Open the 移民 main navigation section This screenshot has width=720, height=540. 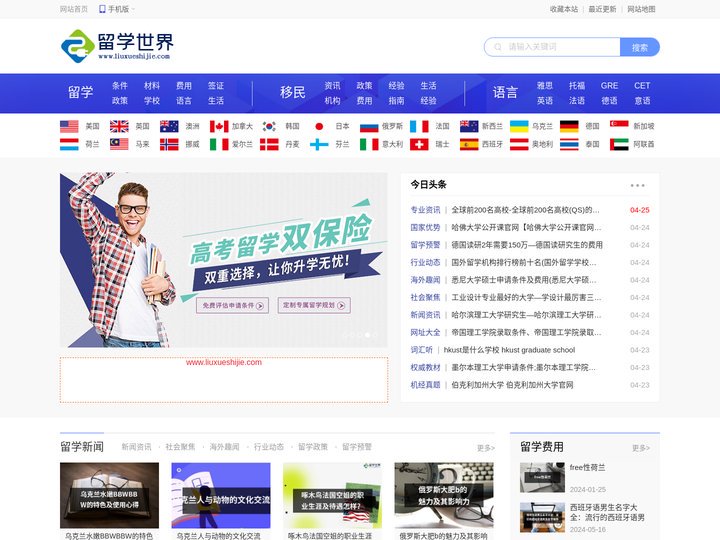coord(292,92)
